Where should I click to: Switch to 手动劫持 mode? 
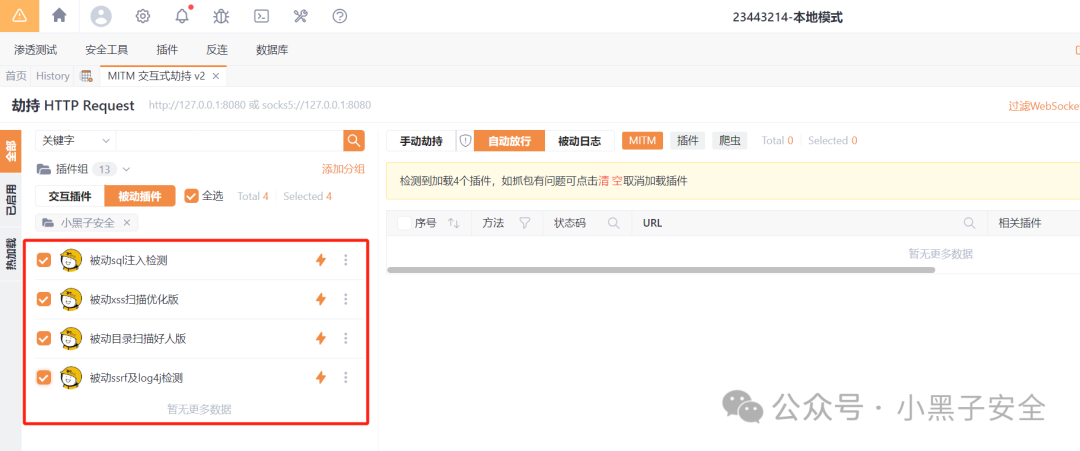click(x=422, y=141)
